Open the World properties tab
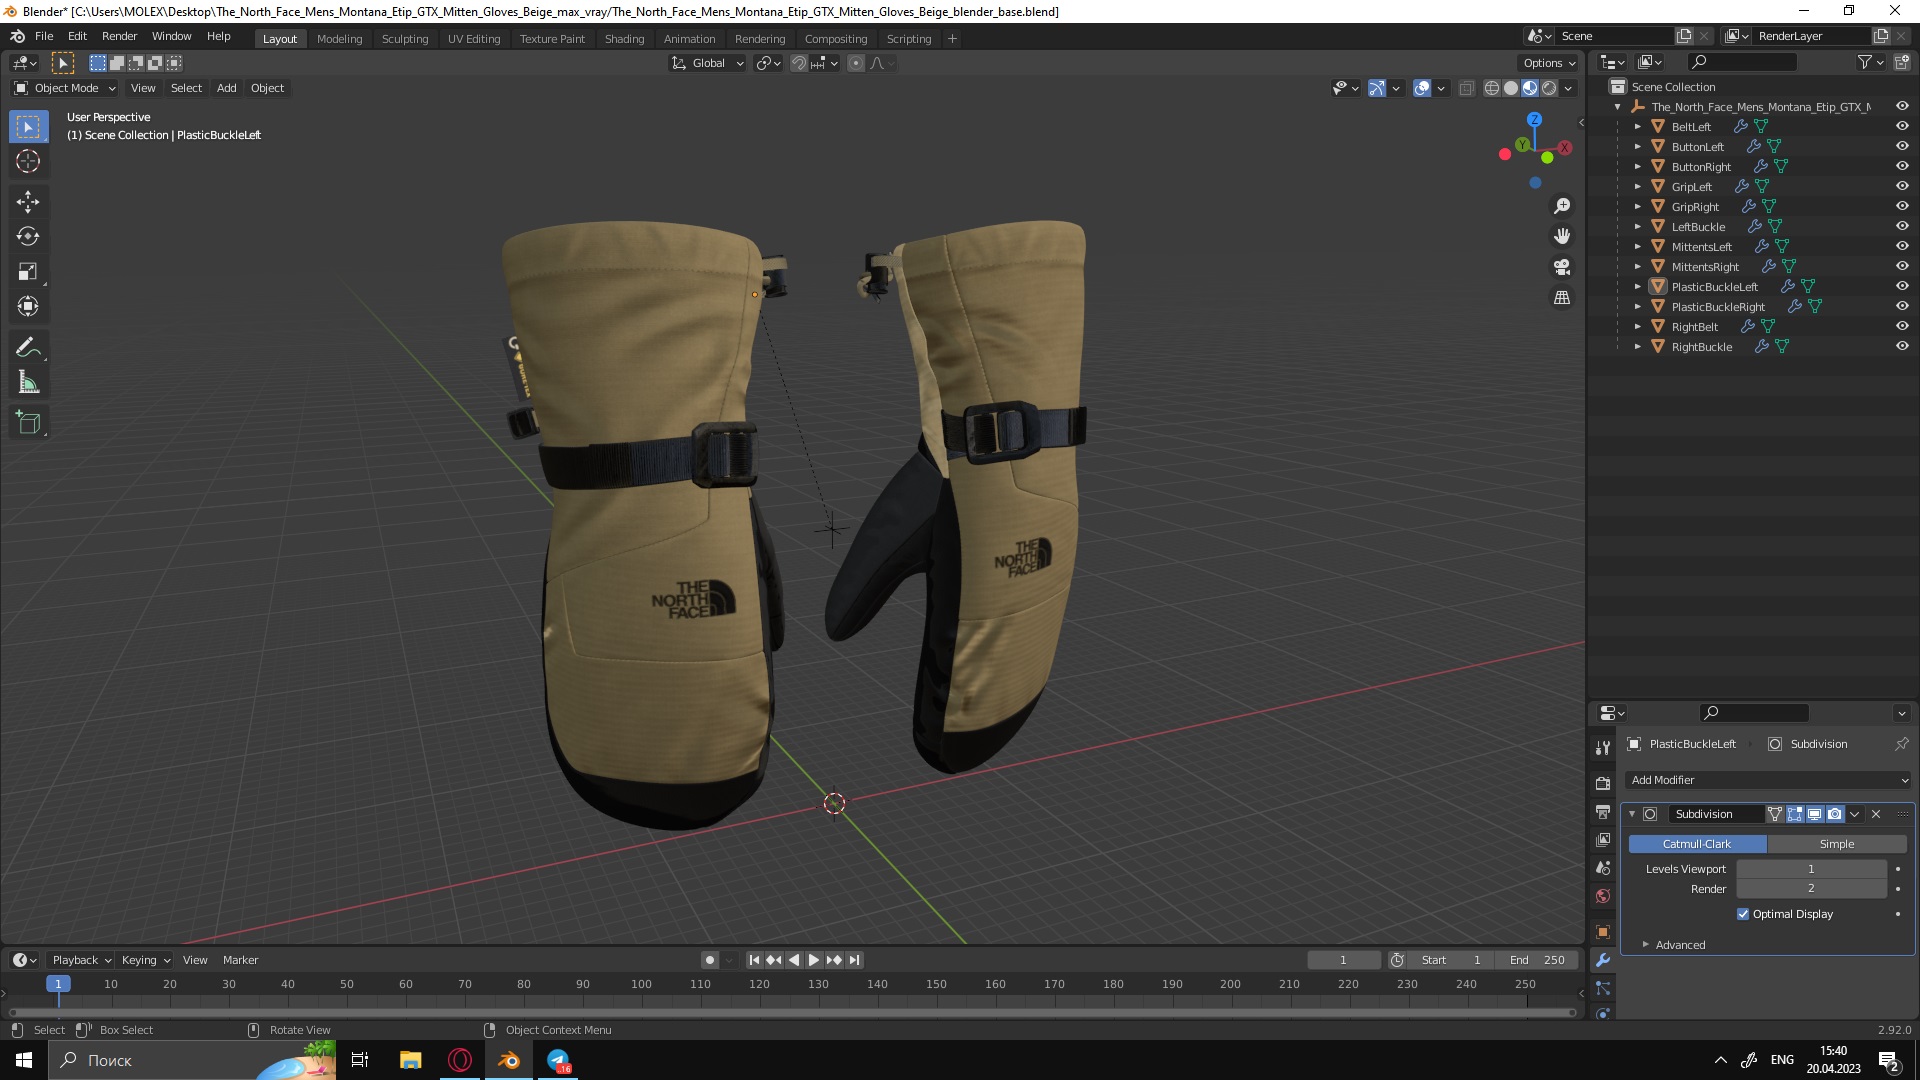Viewport: 1920px width, 1080px height. pos(1603,896)
